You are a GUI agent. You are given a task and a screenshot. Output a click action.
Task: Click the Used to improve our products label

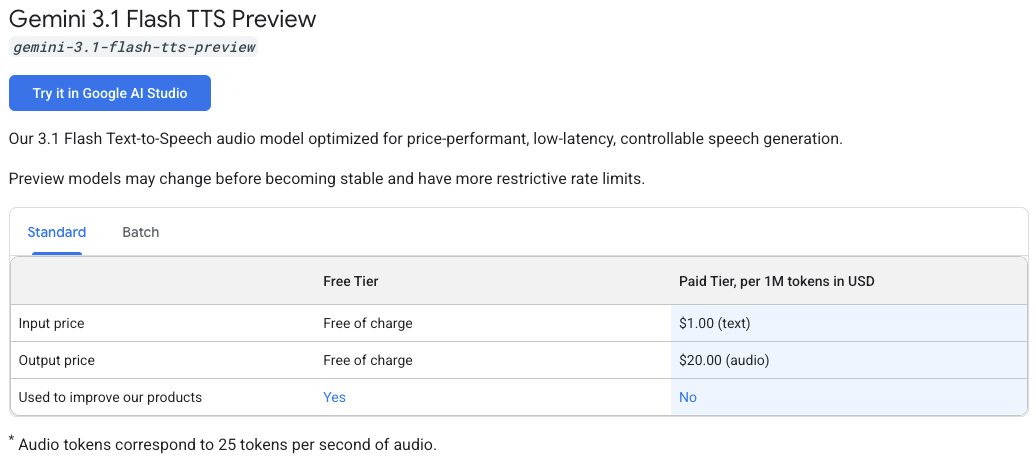[110, 398]
